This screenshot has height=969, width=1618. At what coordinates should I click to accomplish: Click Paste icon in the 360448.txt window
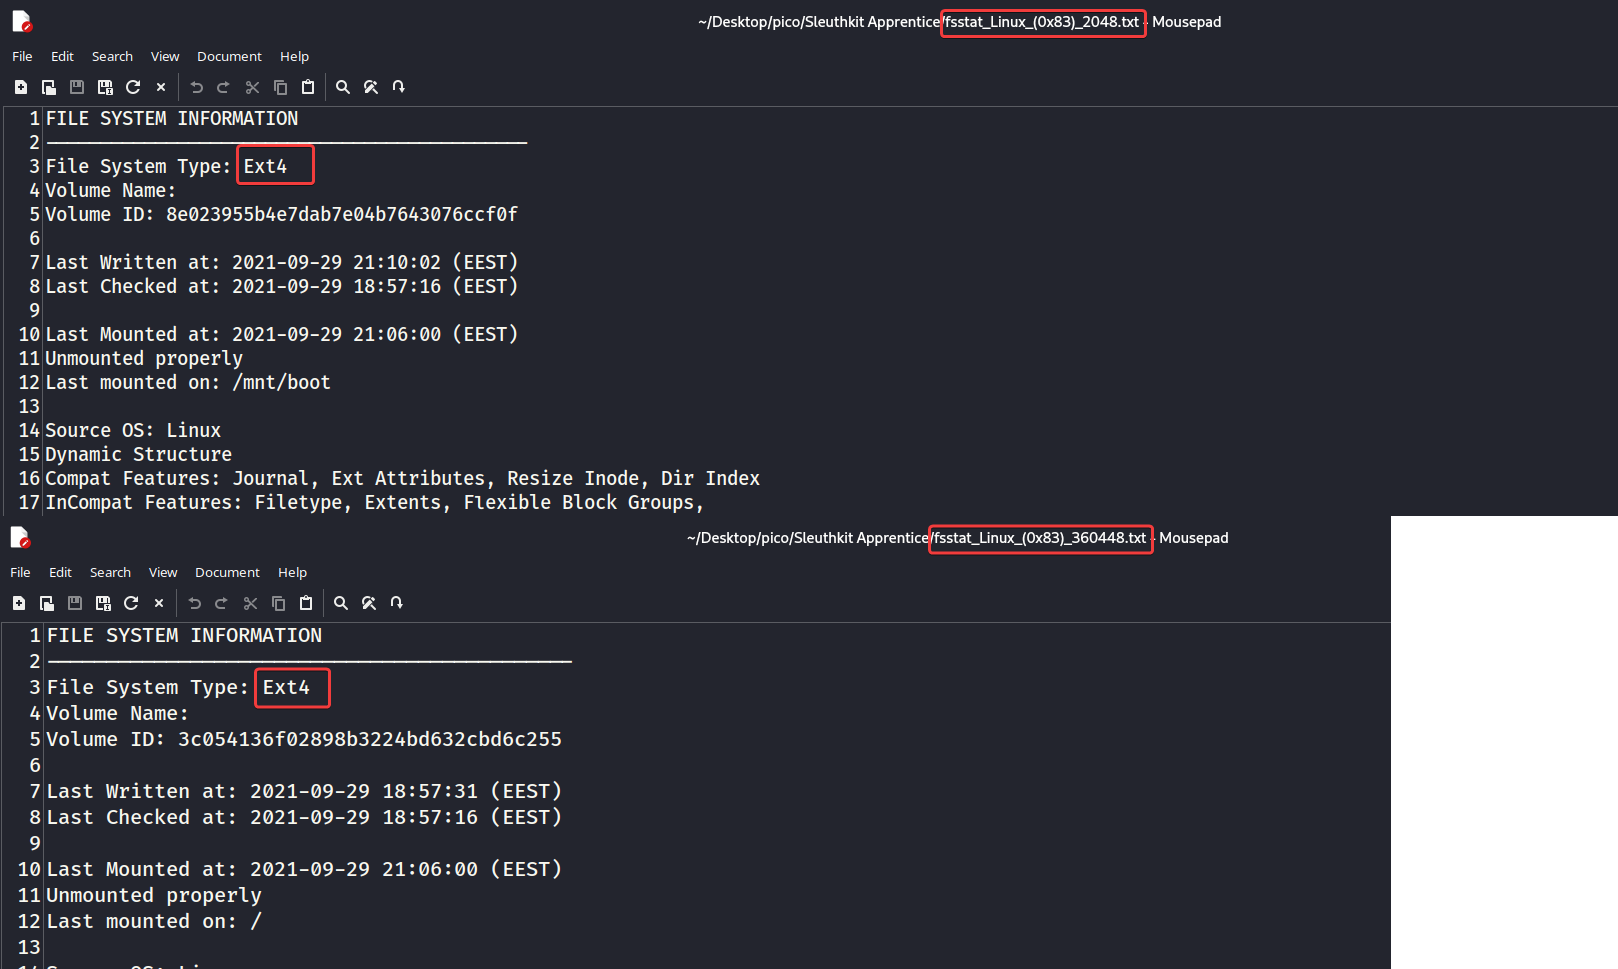(306, 603)
